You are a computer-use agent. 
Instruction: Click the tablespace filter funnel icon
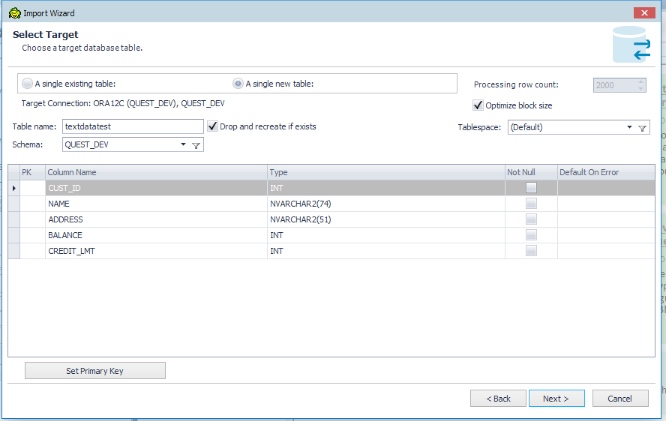click(x=643, y=128)
